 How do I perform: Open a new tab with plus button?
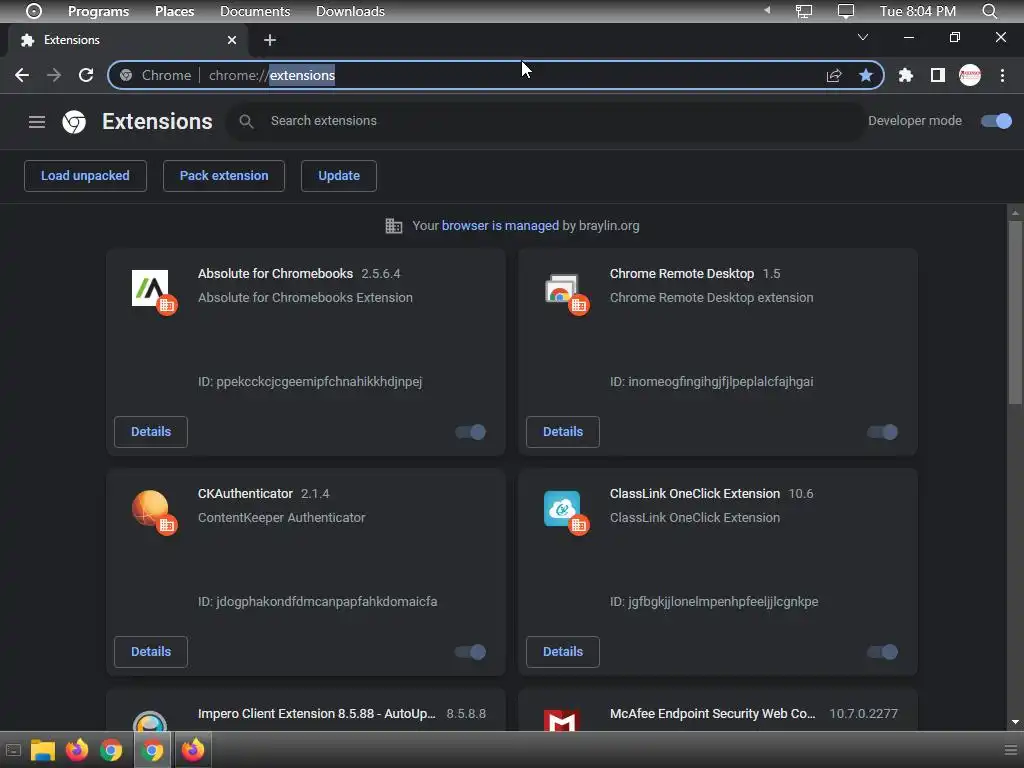[270, 40]
